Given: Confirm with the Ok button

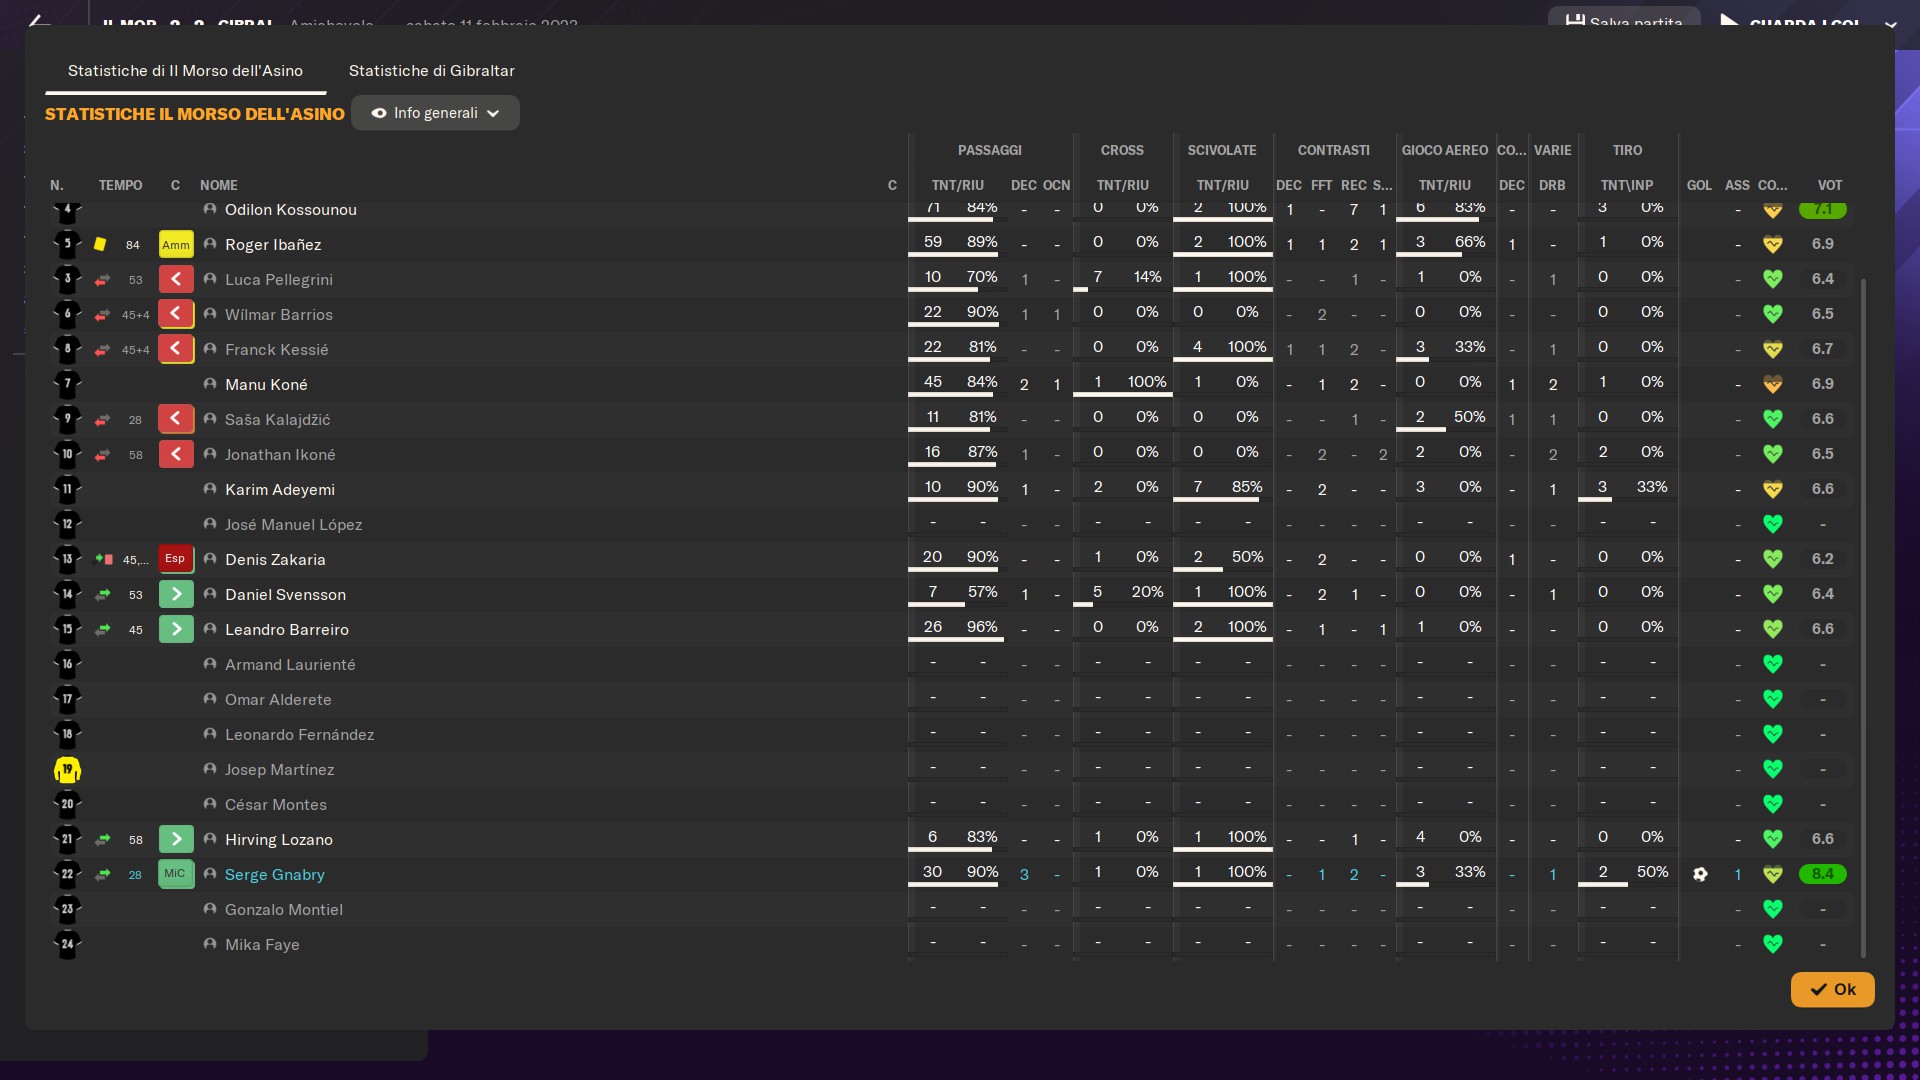Looking at the screenshot, I should click(x=1832, y=989).
